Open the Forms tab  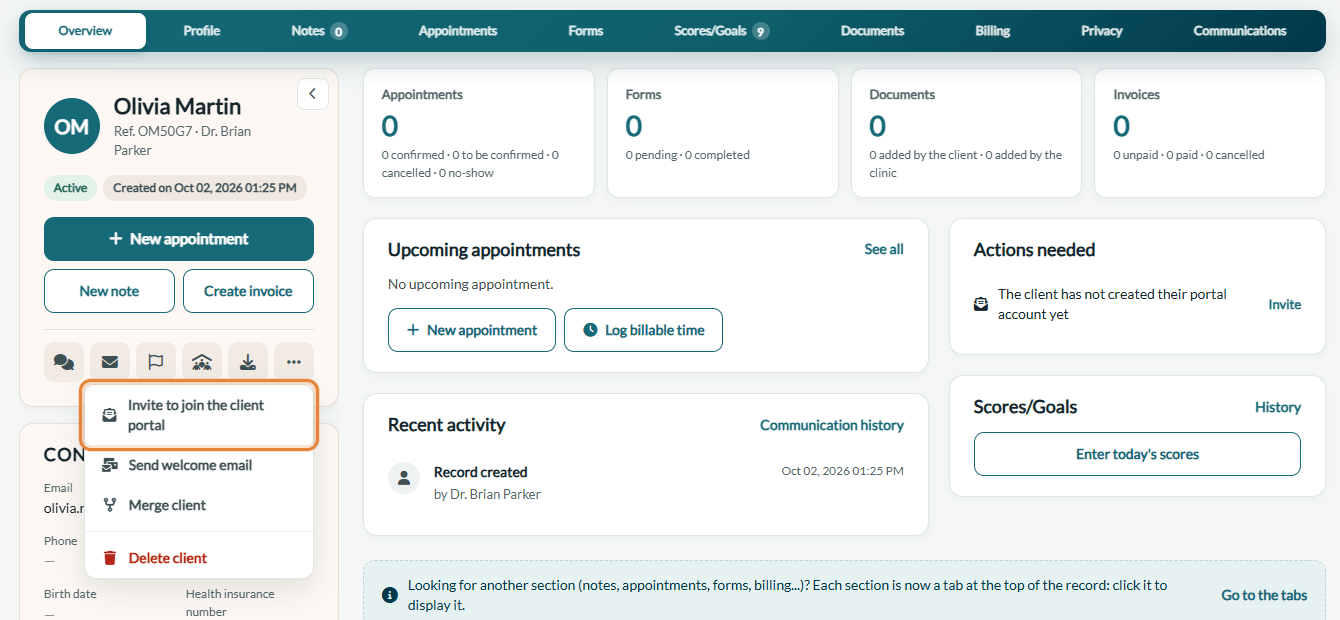[x=586, y=31]
